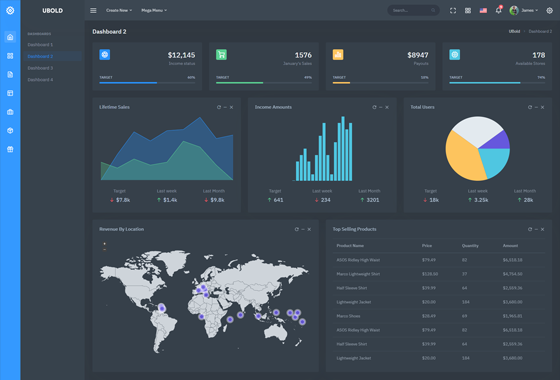
Task: Collapse the Revenue By Location card
Action: [303, 229]
